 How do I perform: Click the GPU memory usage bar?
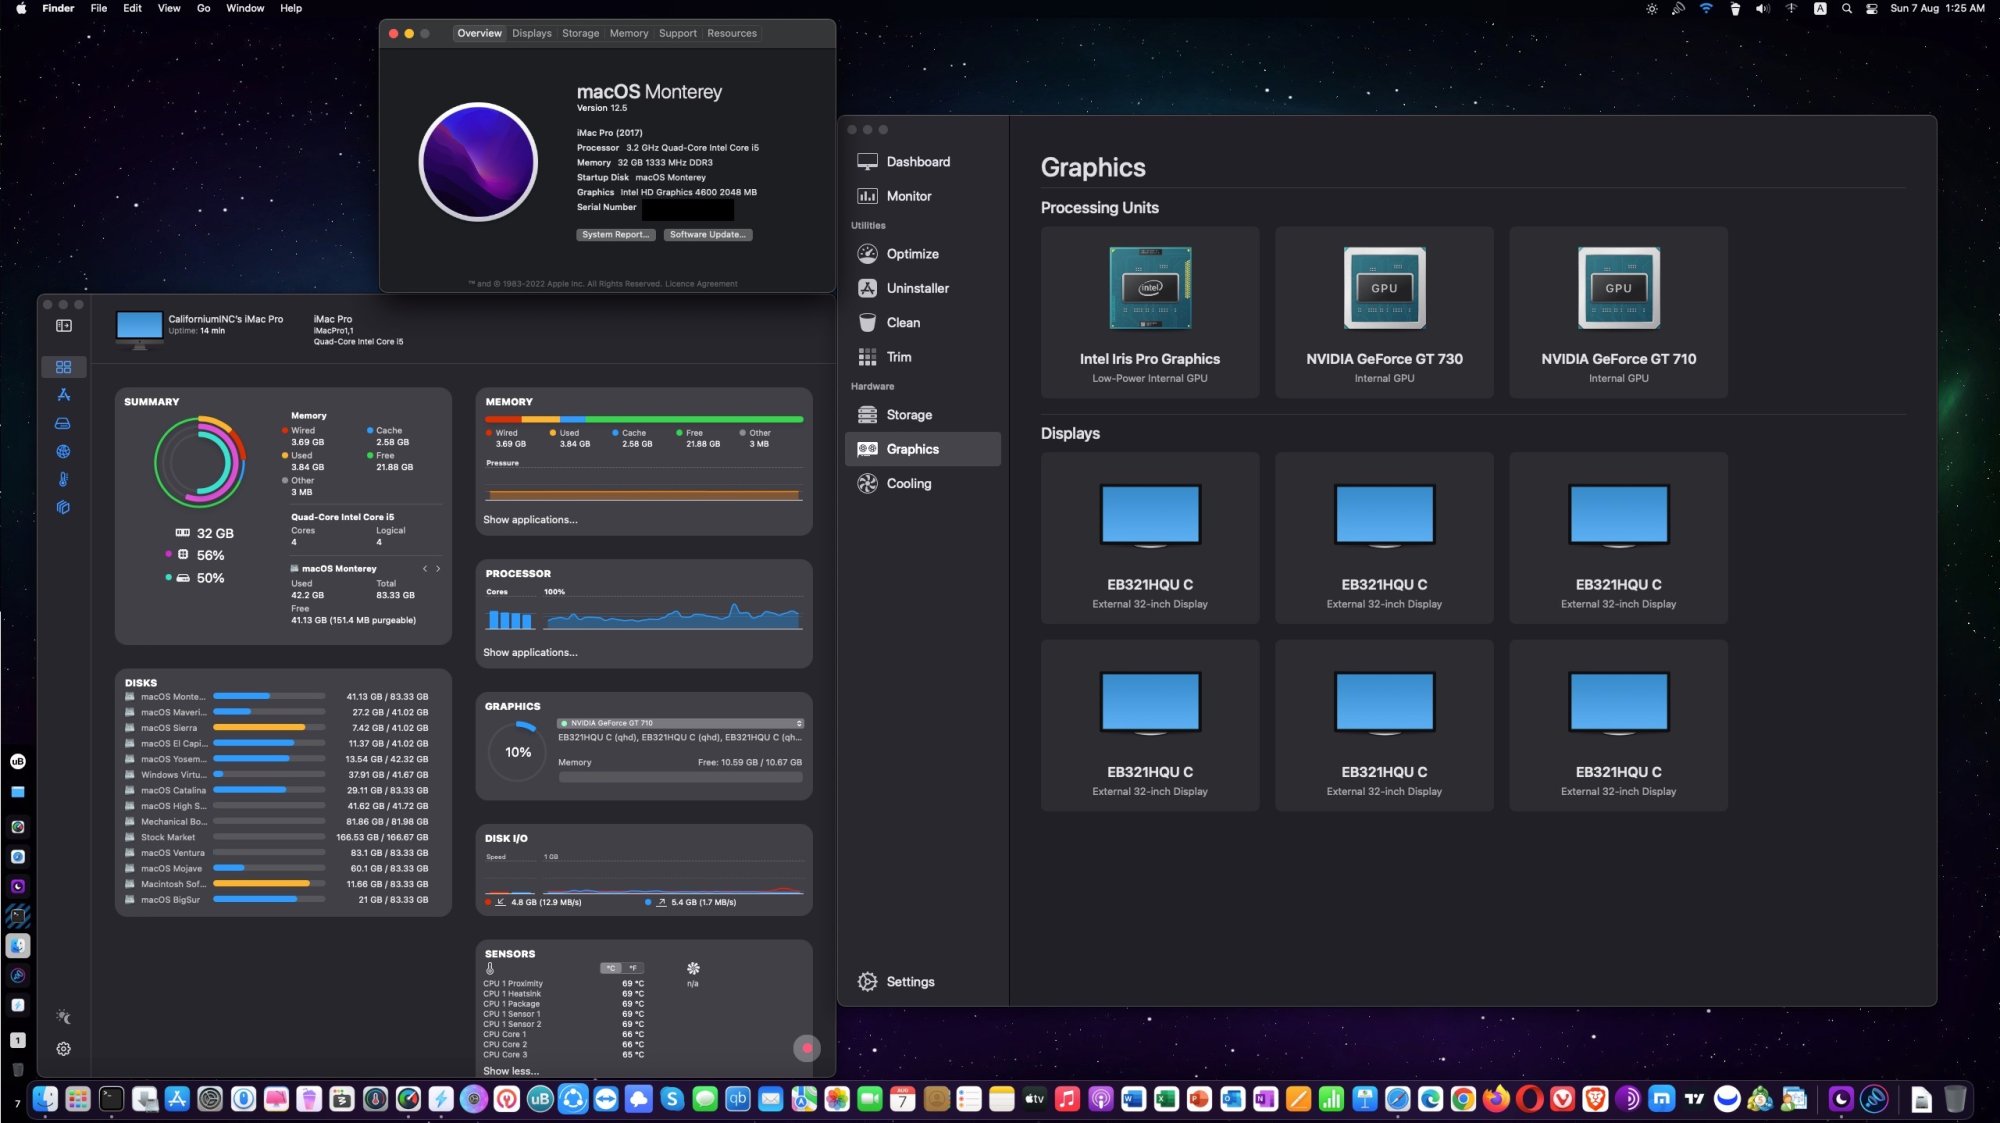680,777
